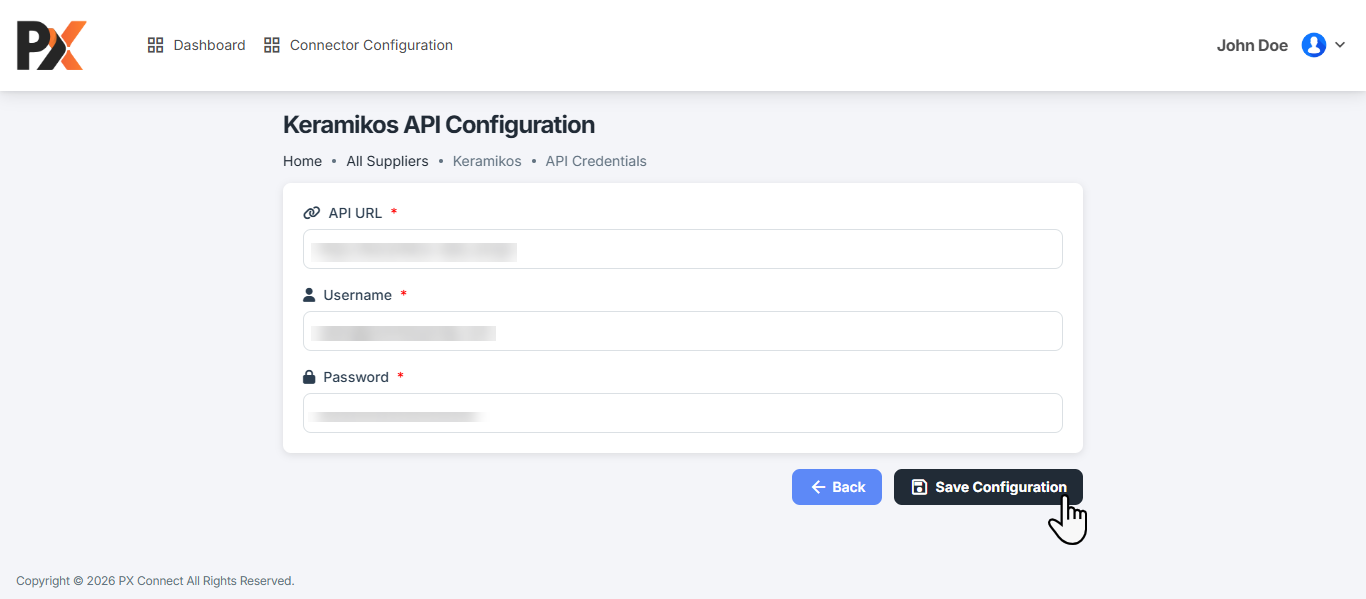1366x599 pixels.
Task: Click the PX logo in header
Action: (51, 45)
